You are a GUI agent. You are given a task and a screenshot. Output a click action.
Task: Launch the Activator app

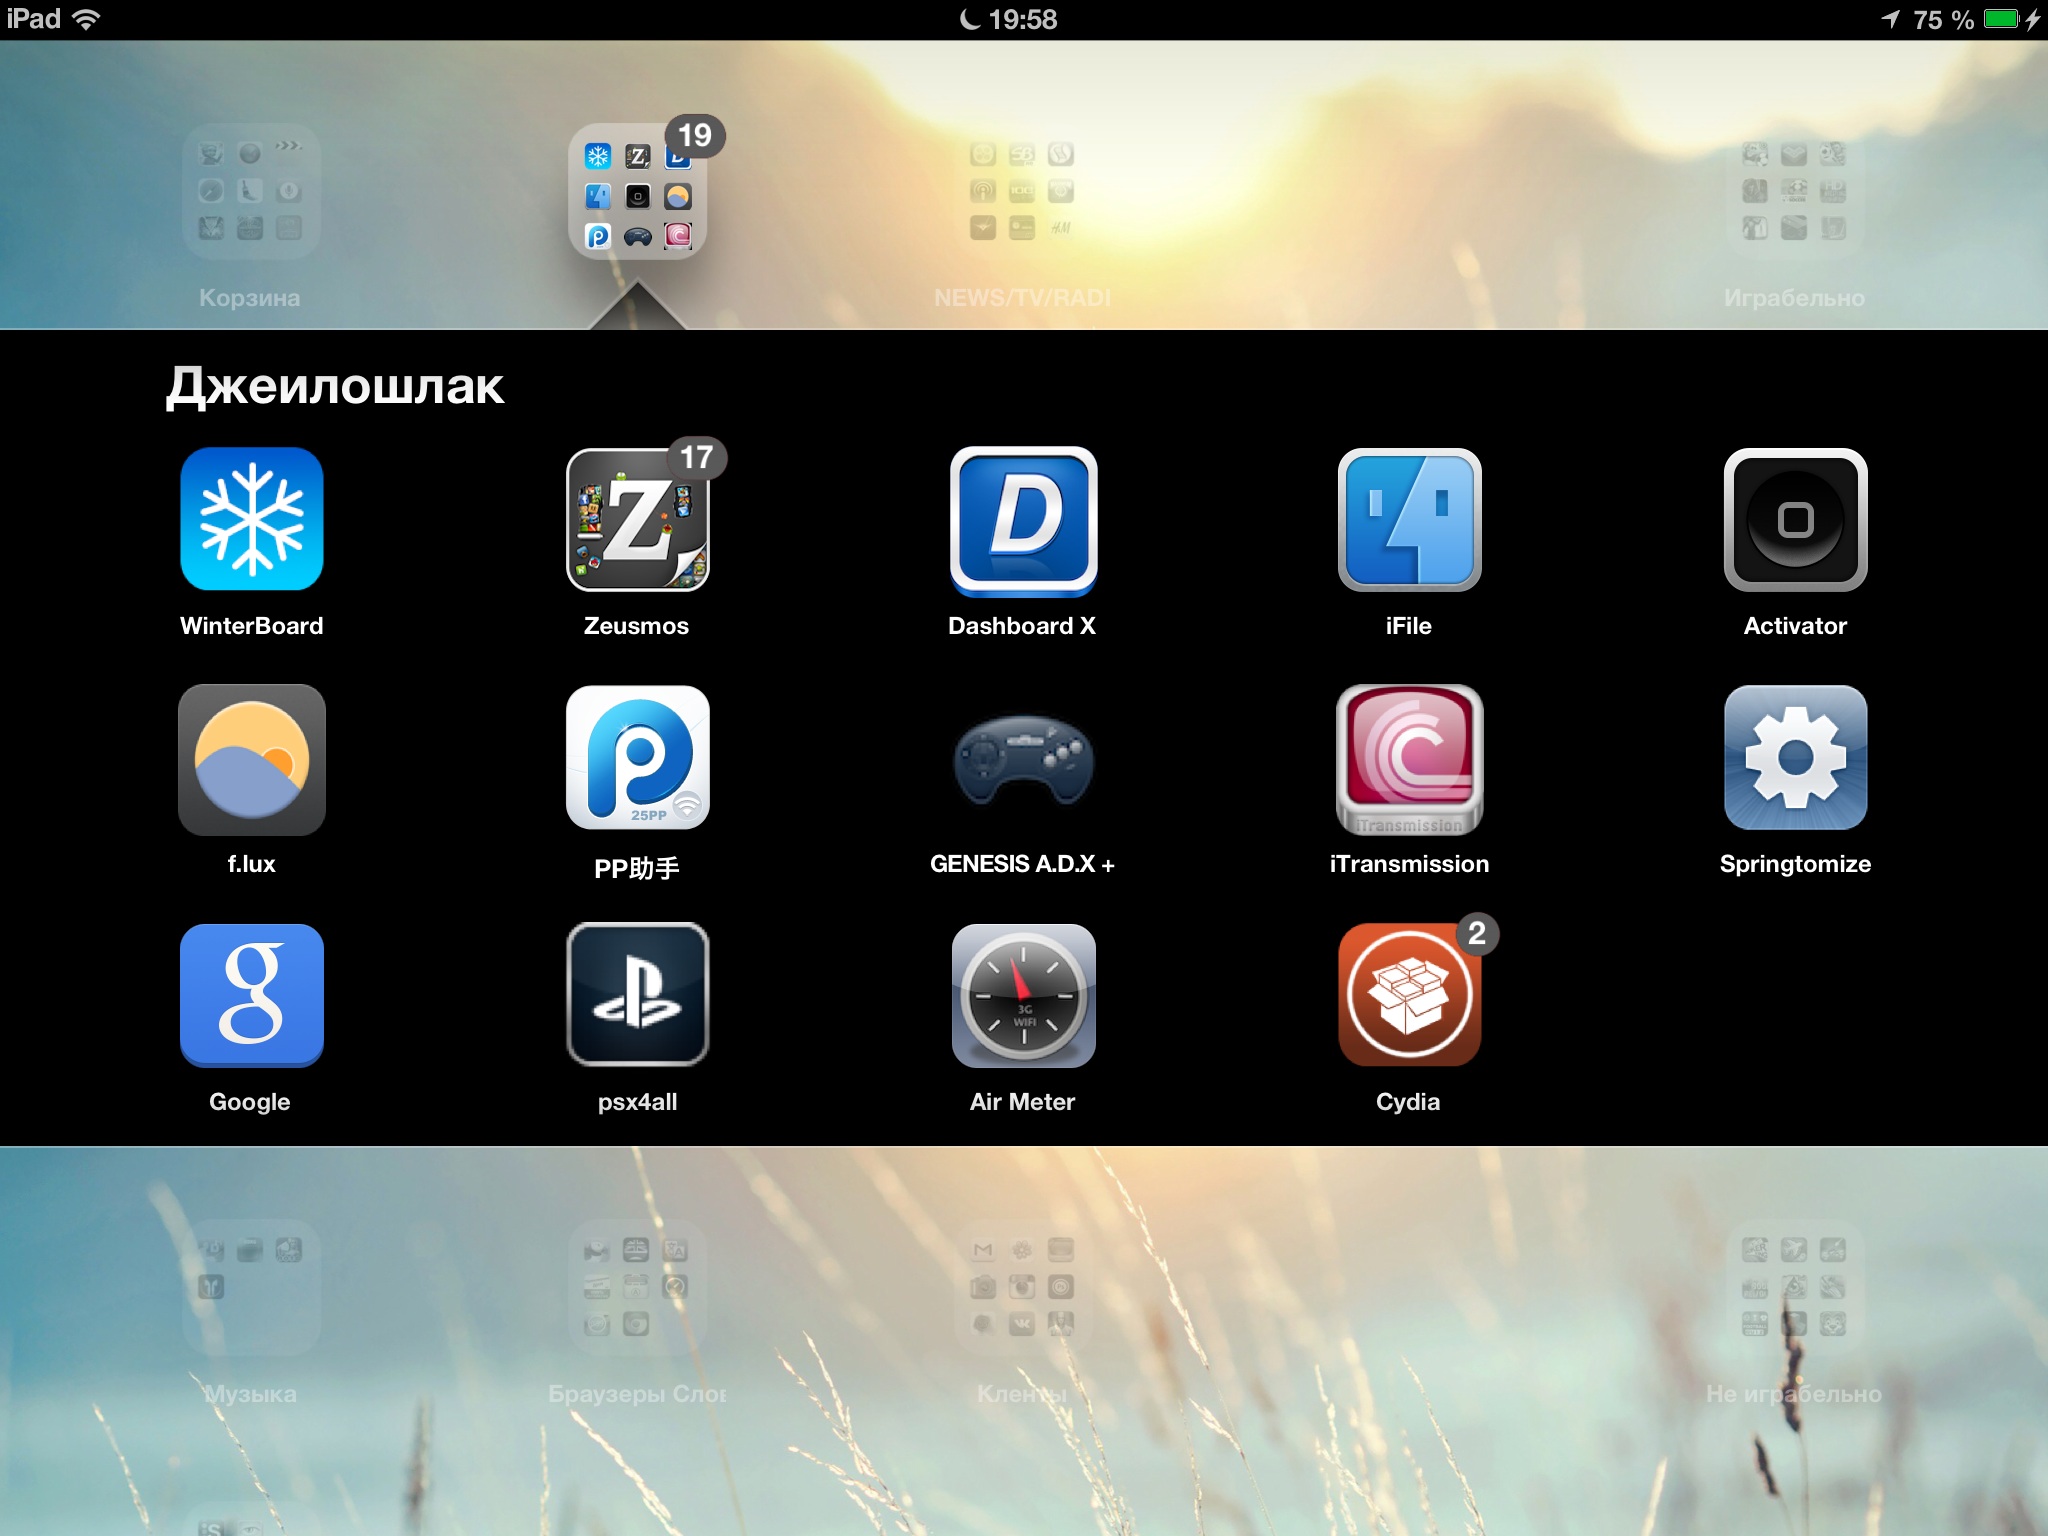click(1795, 519)
